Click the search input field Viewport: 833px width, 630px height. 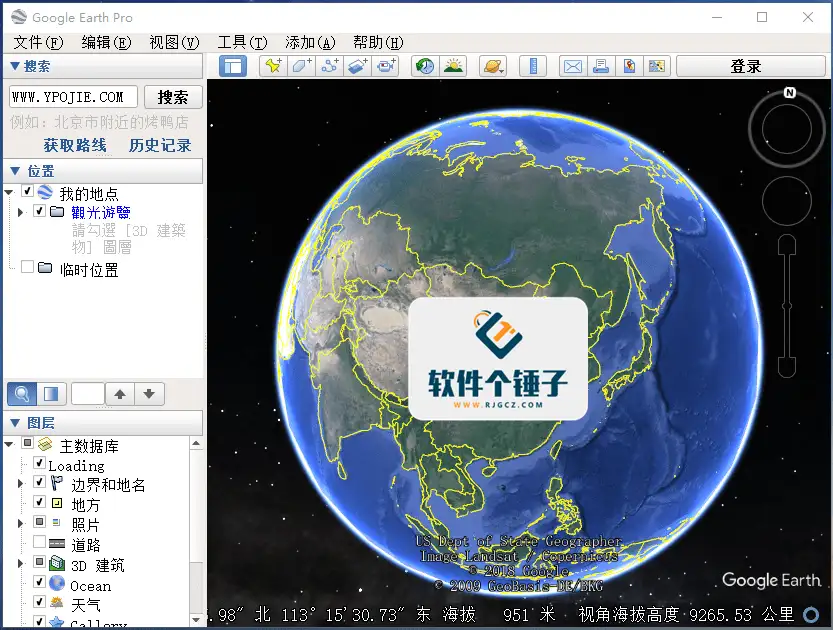point(73,97)
